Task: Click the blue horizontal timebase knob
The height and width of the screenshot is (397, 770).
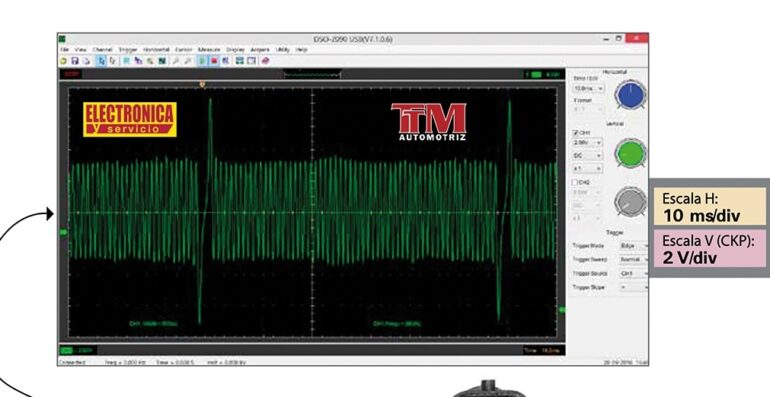Action: 631,95
